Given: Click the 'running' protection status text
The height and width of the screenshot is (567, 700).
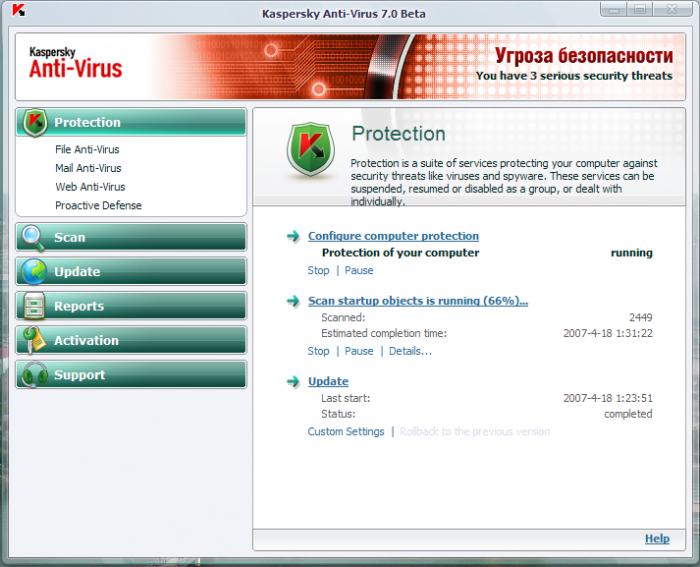Looking at the screenshot, I should 632,253.
